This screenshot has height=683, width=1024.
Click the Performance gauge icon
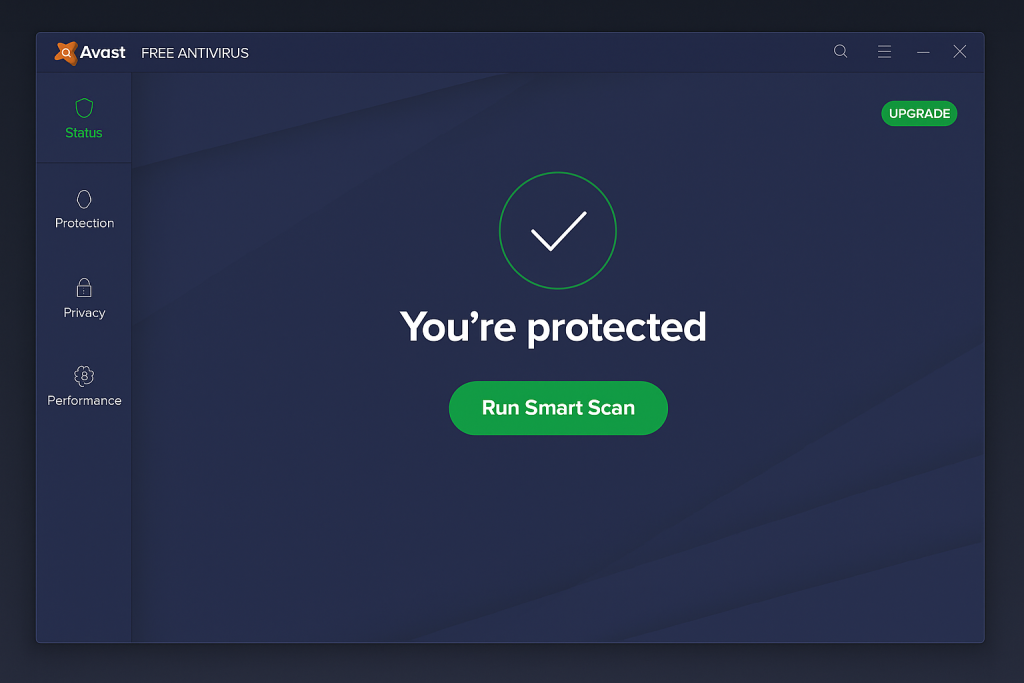click(x=84, y=376)
